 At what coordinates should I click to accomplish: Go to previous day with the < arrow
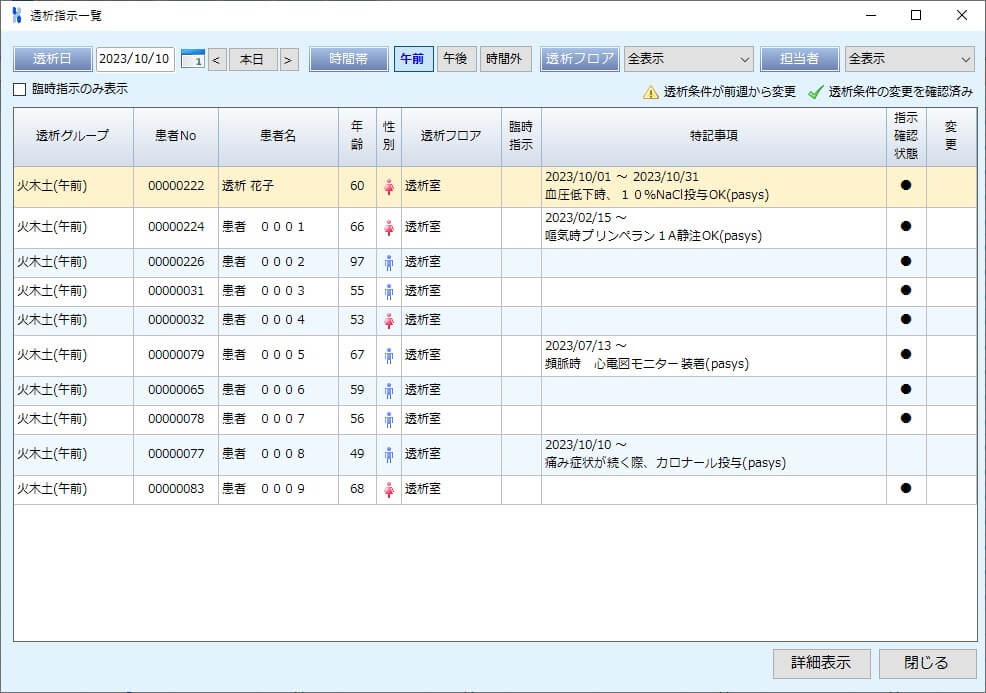point(216,59)
